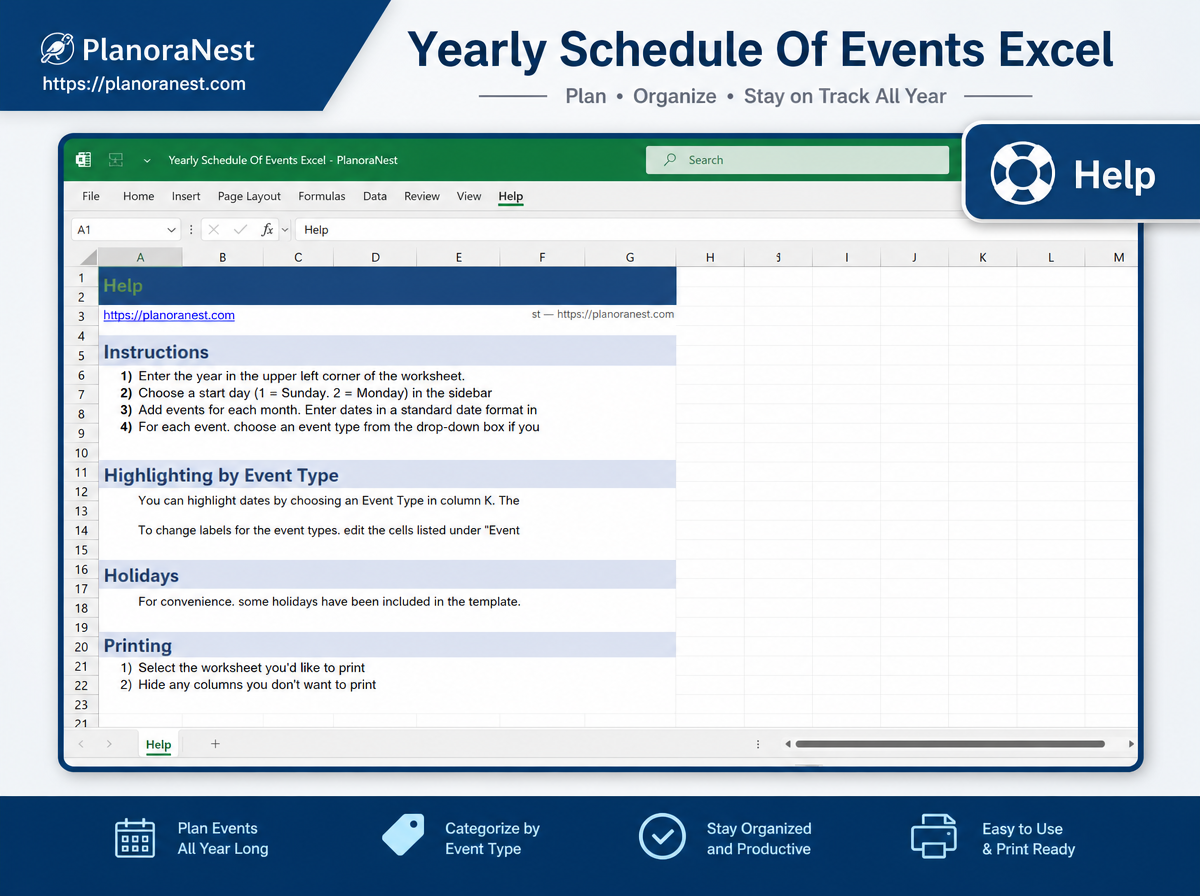Click the Printing section heading
The width and height of the screenshot is (1200, 896).
(x=138, y=646)
